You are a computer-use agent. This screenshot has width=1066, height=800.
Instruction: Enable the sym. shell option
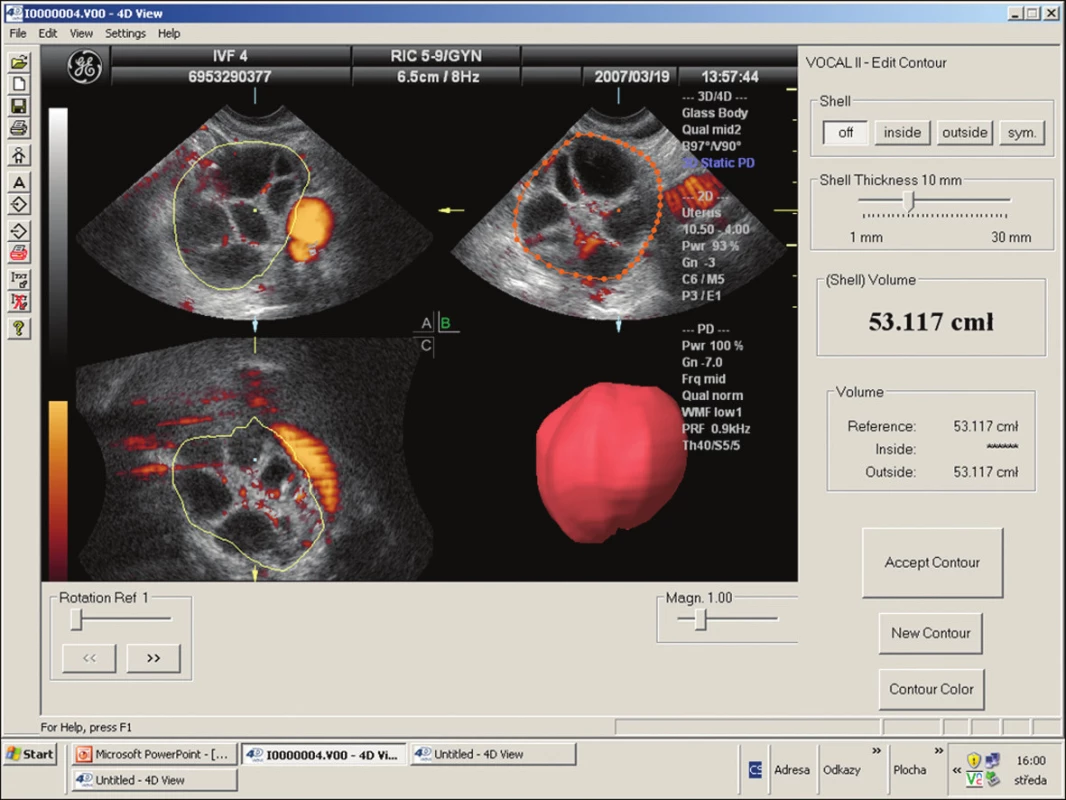pyautogui.click(x=1022, y=133)
